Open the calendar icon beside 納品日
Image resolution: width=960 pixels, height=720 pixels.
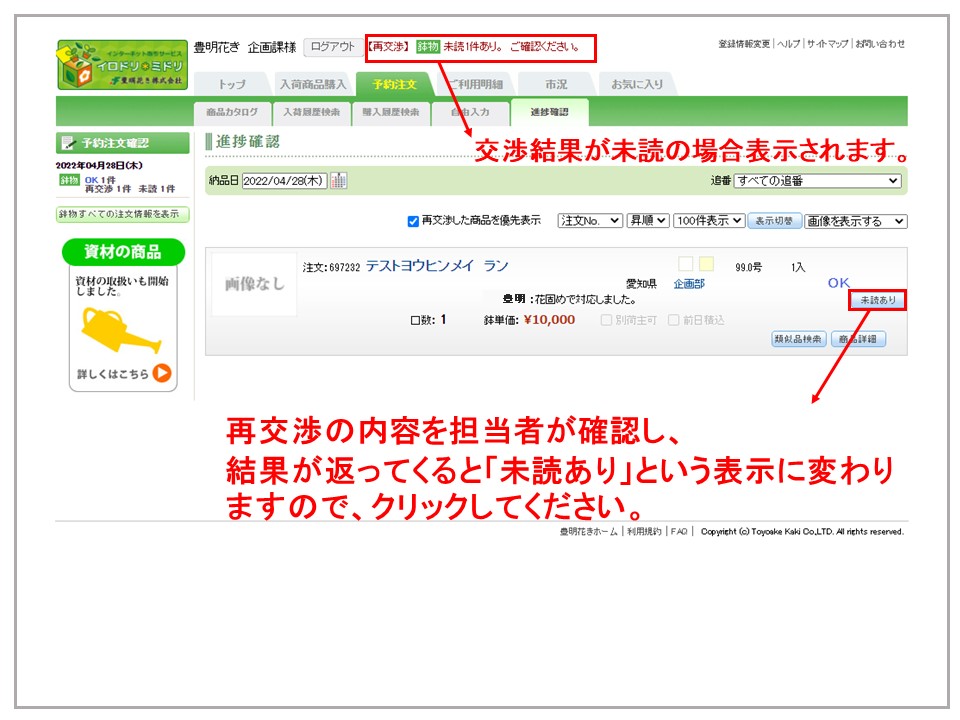click(338, 181)
